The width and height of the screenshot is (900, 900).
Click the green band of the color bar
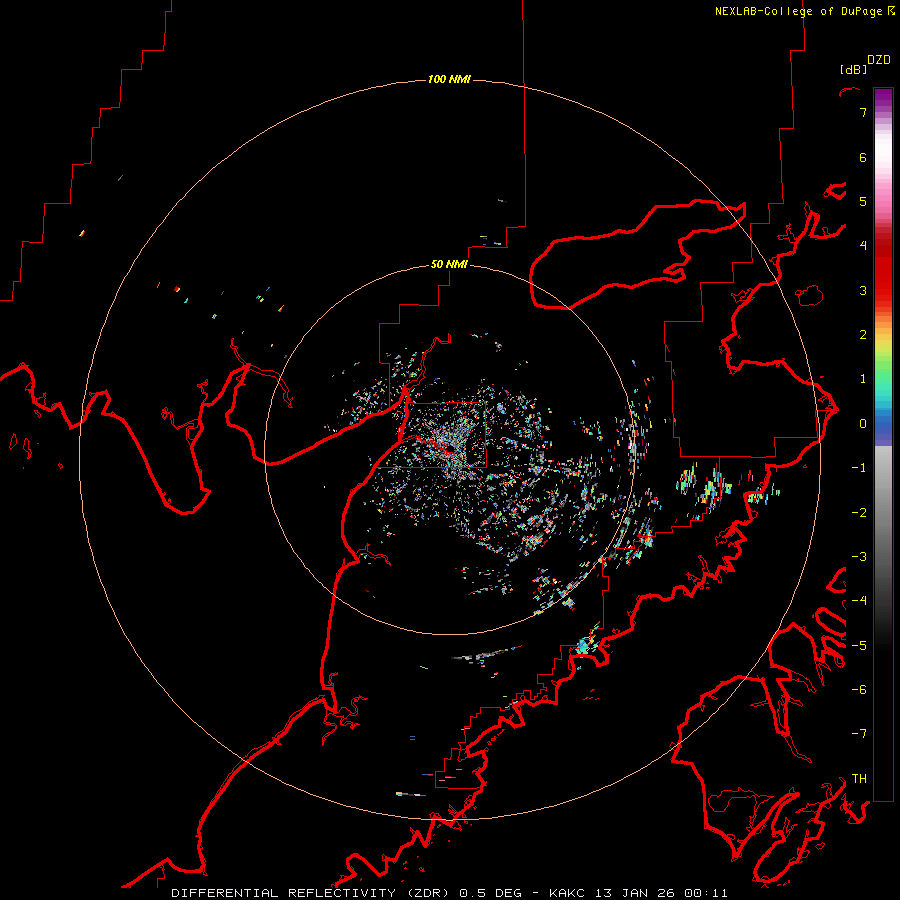click(883, 367)
